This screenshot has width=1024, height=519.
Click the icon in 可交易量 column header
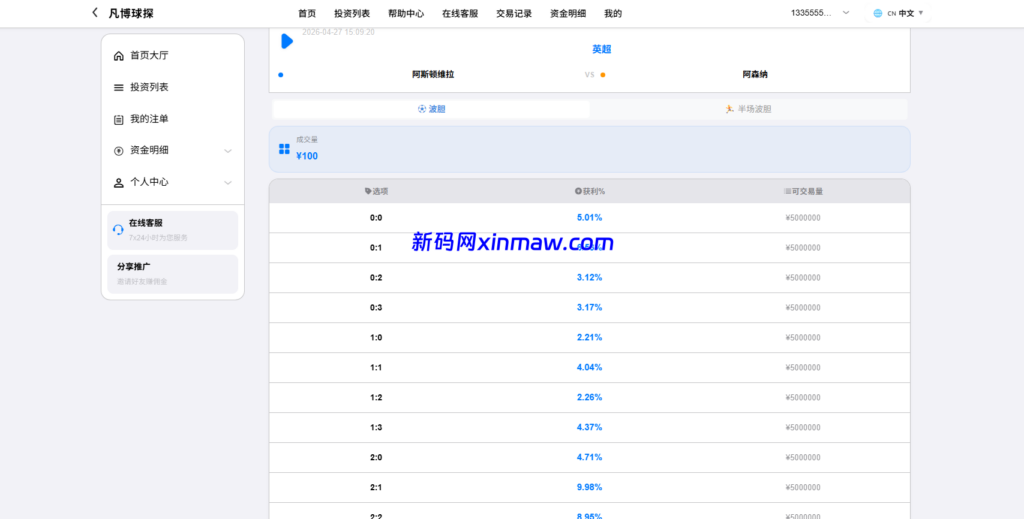coord(787,191)
